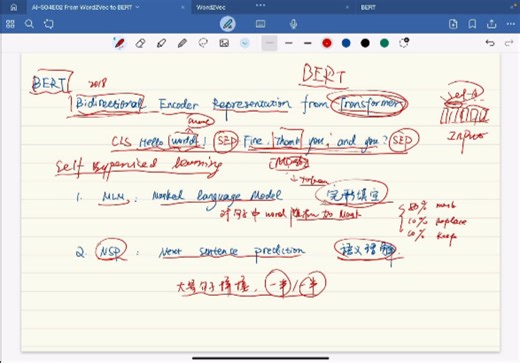
Task: Open the more options ellipsis menu
Action: click(511, 24)
